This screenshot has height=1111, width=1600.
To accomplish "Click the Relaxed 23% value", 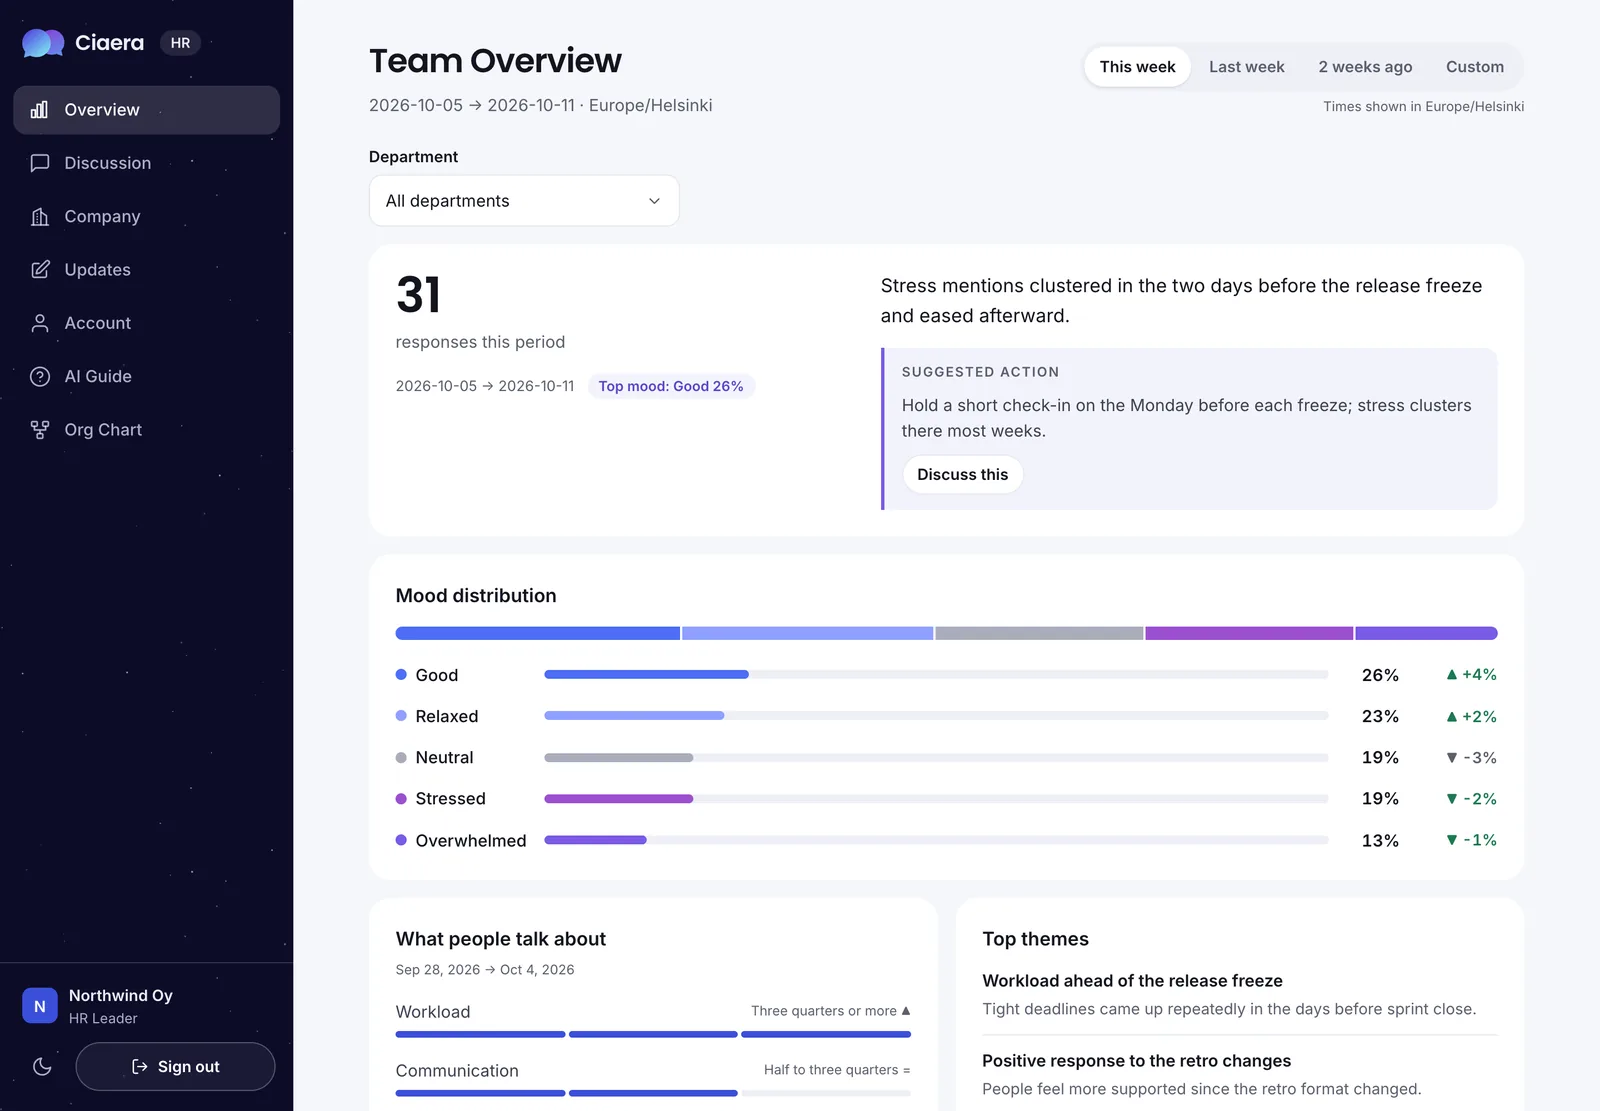I will (x=1380, y=717).
